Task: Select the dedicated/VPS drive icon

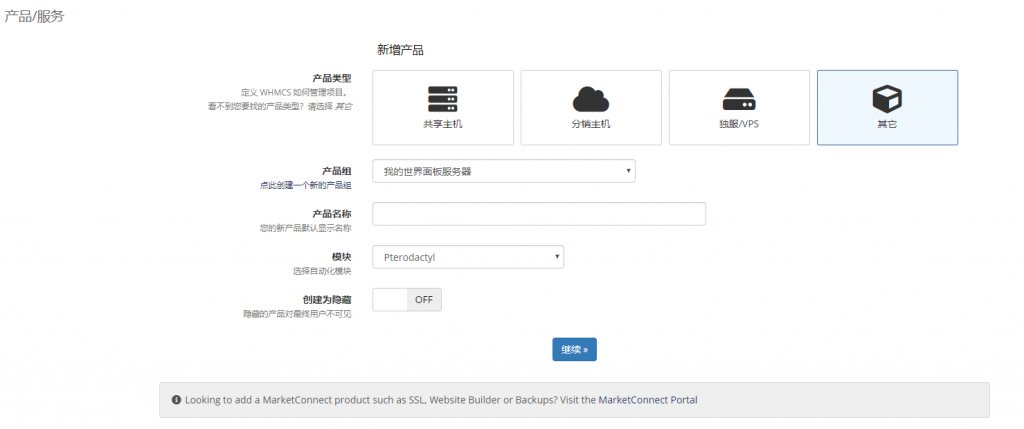Action: point(739,99)
